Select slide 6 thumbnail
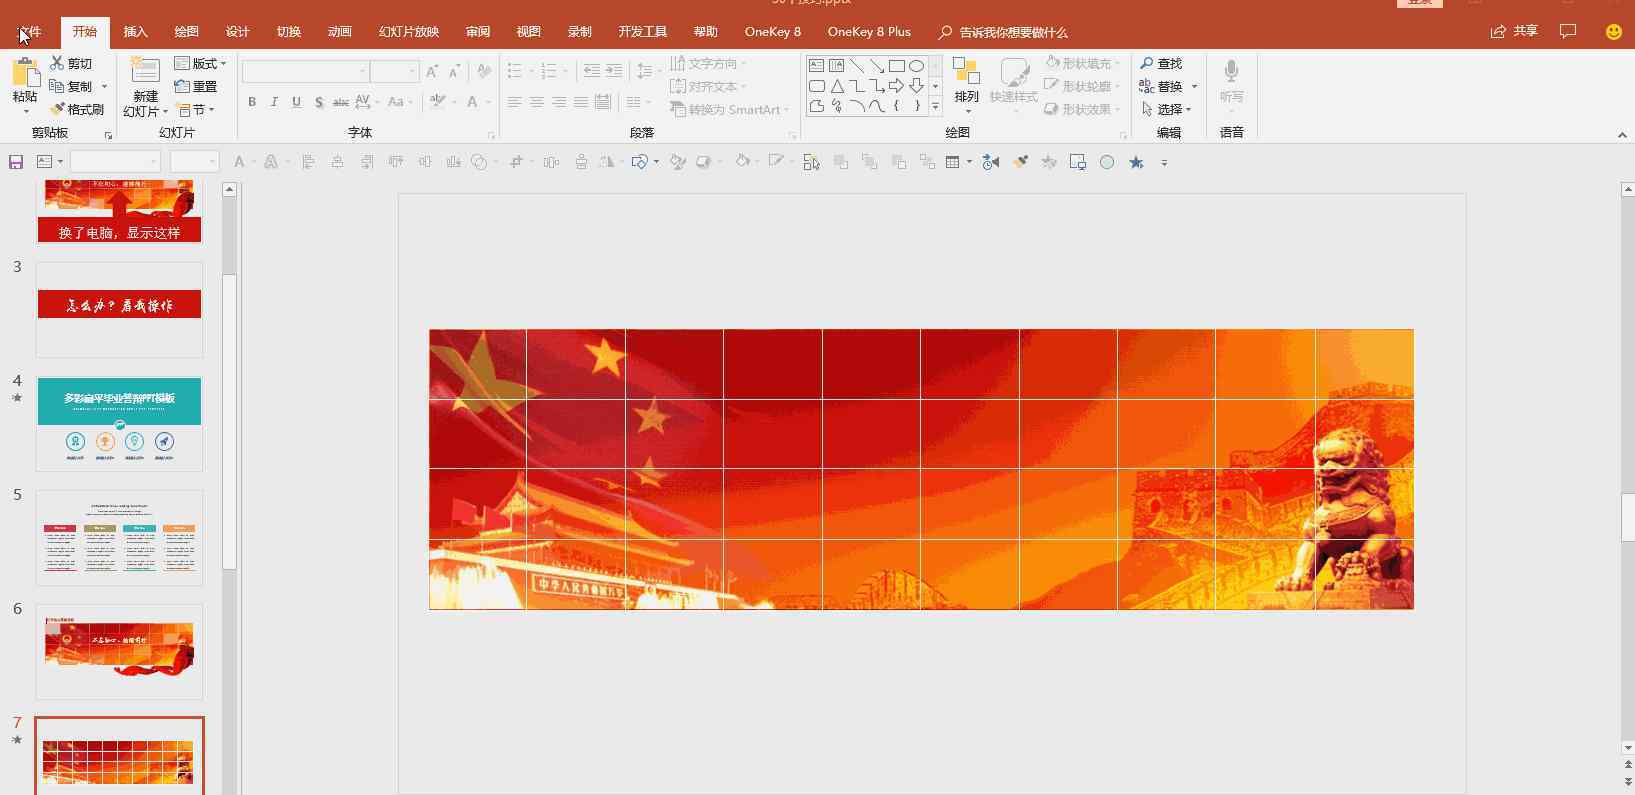This screenshot has width=1635, height=795. [119, 651]
